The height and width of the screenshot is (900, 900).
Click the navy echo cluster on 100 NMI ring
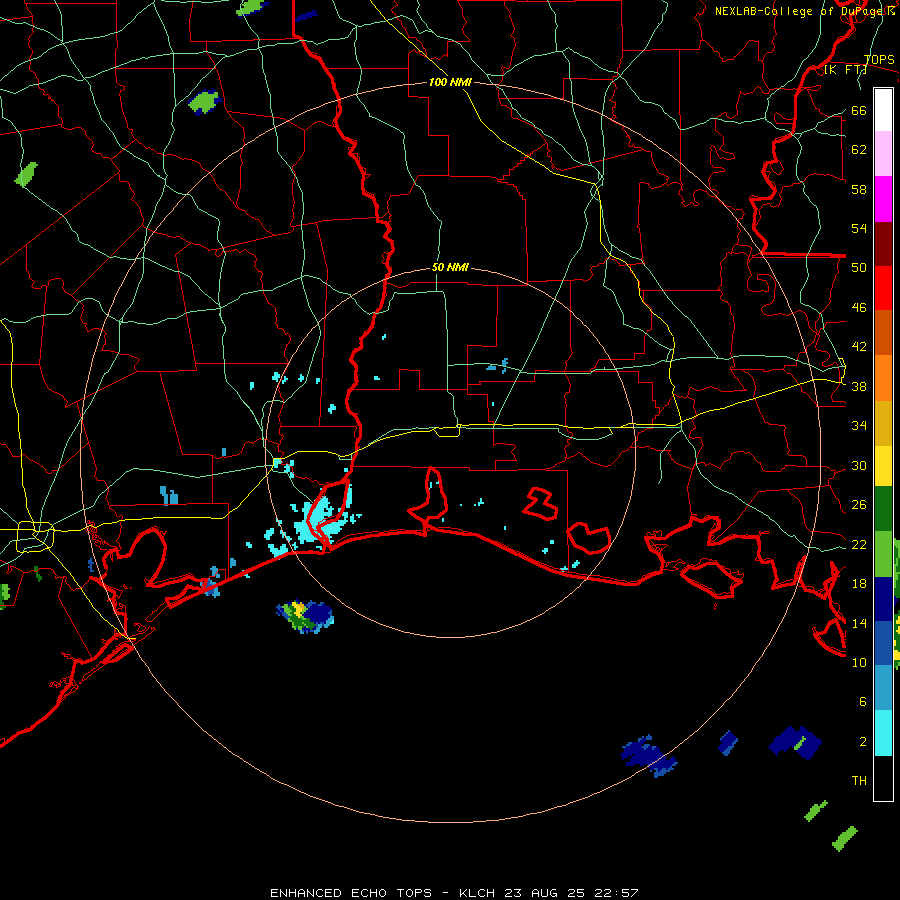pyautogui.click(x=649, y=755)
